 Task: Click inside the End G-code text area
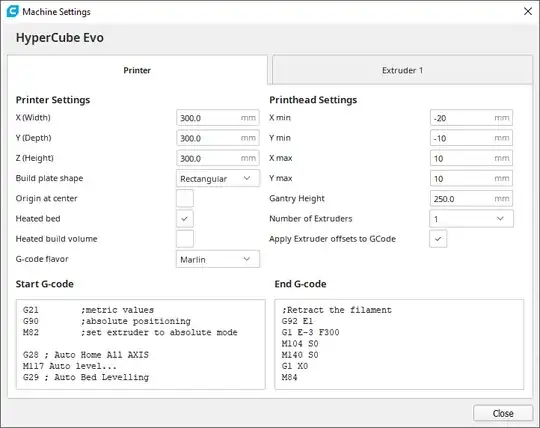pos(399,344)
